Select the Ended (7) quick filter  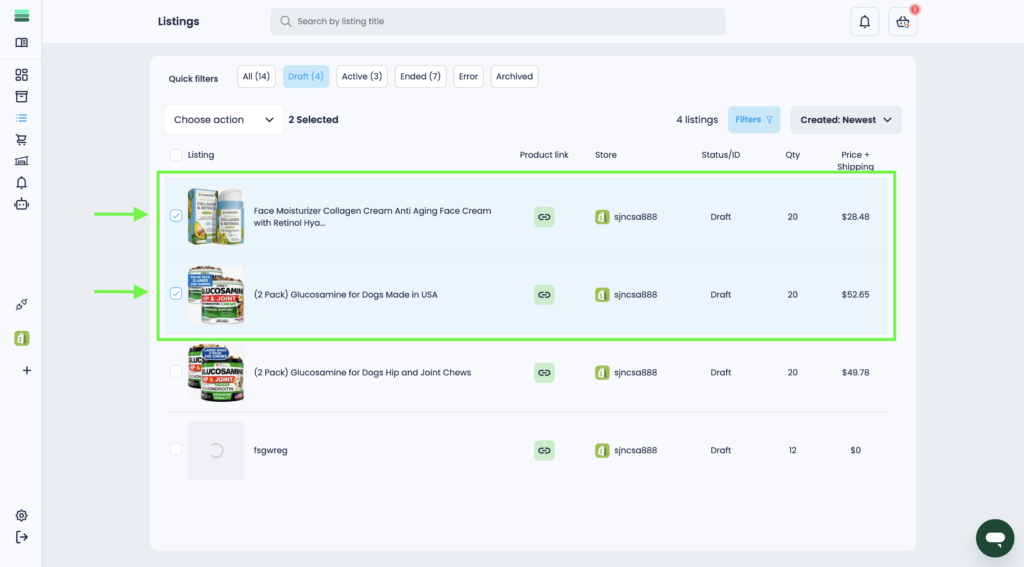(x=420, y=77)
